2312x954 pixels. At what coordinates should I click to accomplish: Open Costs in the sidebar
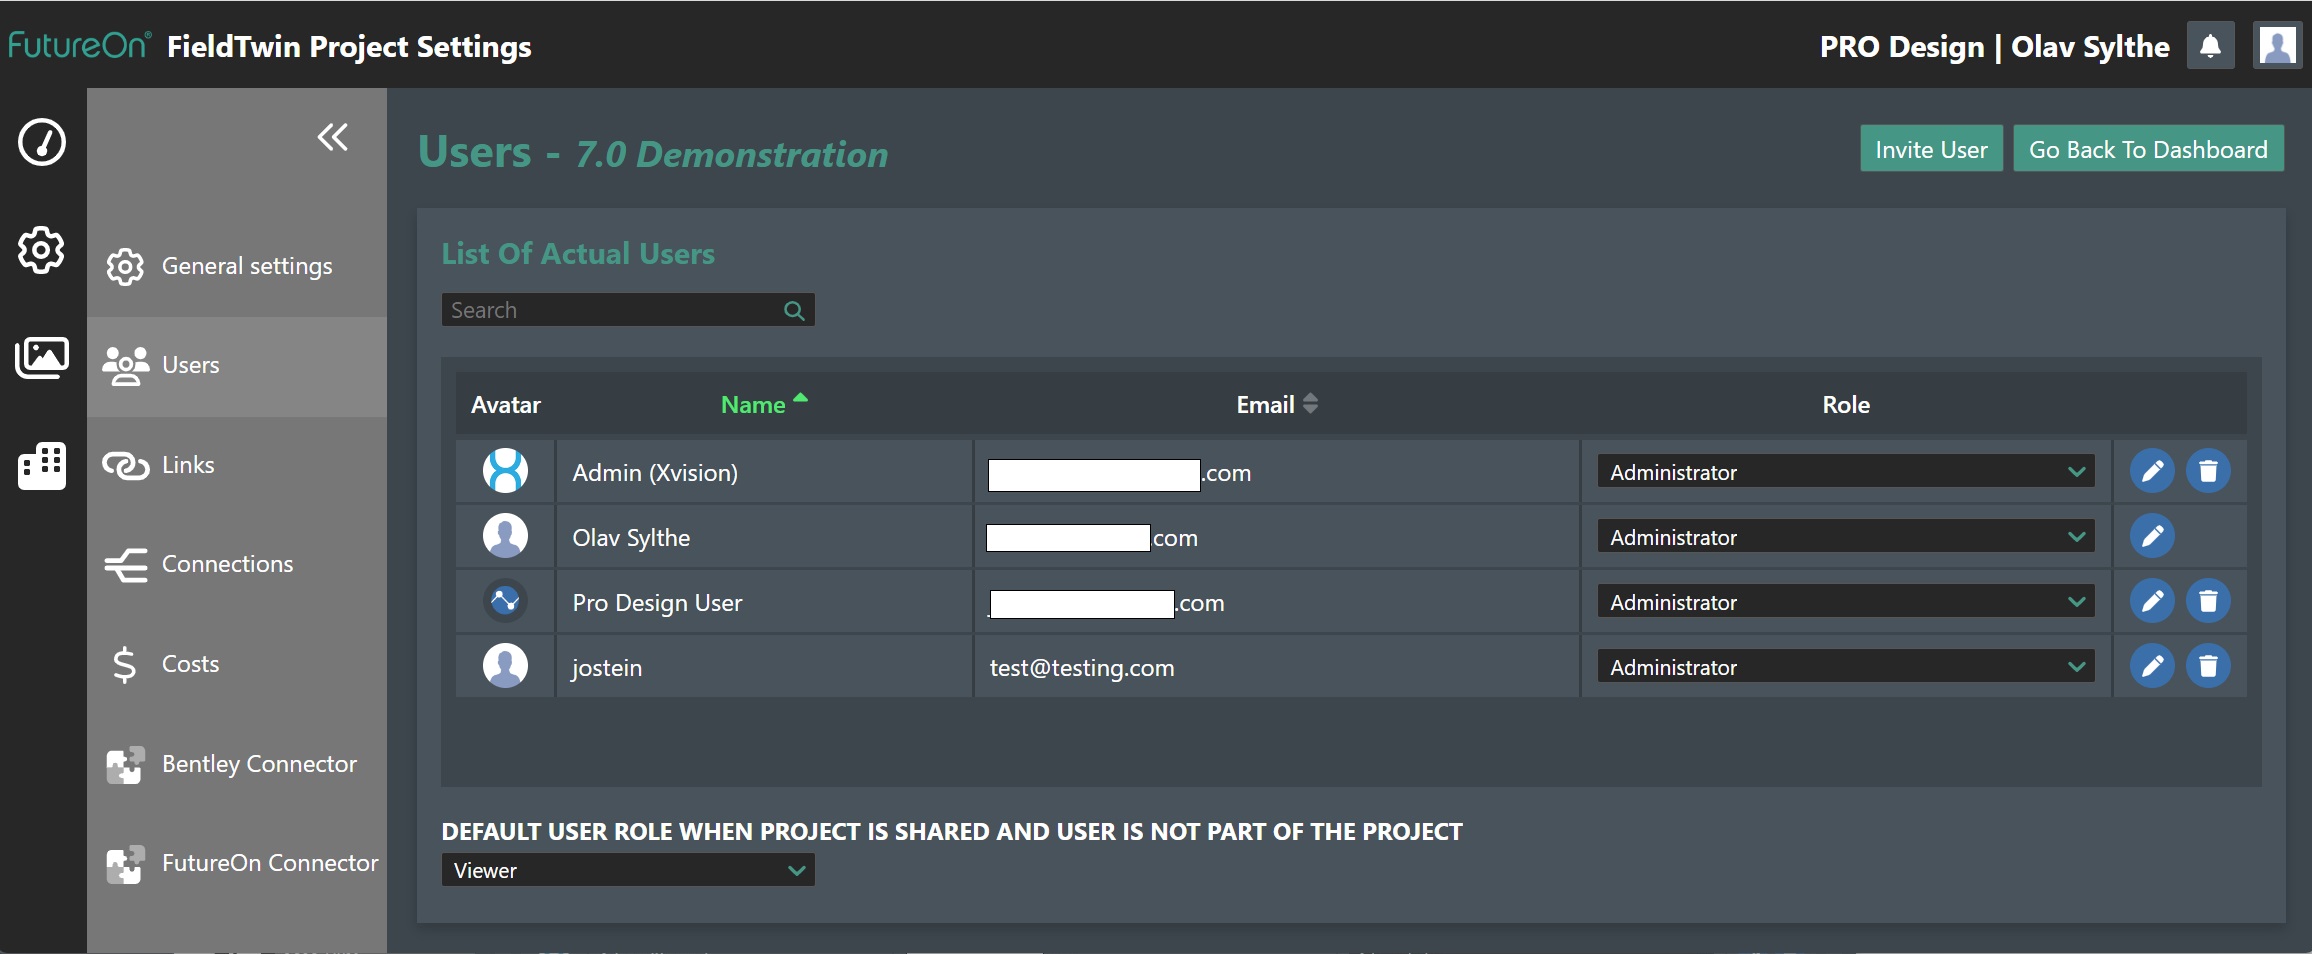click(237, 664)
